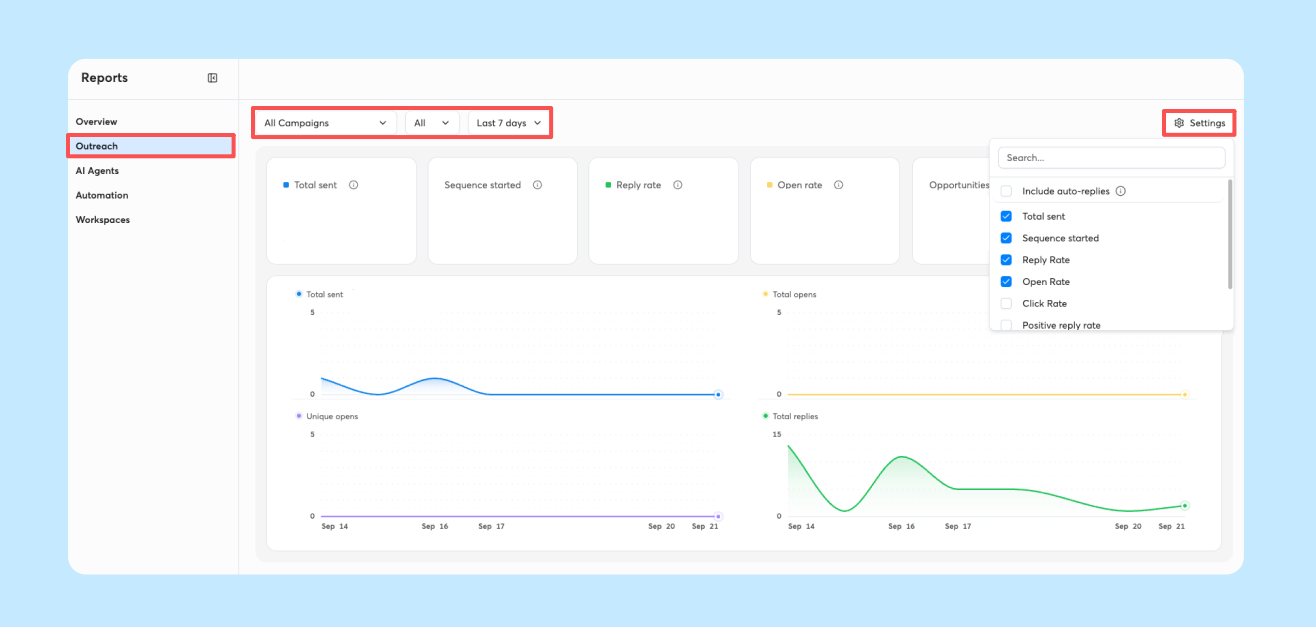Open the All Campaigns dropdown
The width and height of the screenshot is (1316, 627).
pos(325,123)
